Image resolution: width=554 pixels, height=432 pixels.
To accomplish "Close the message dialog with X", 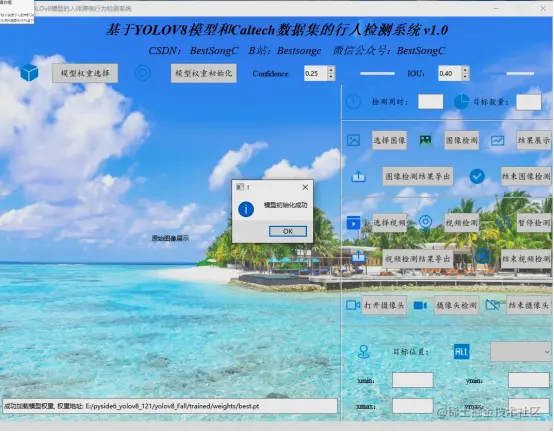I will tap(305, 187).
